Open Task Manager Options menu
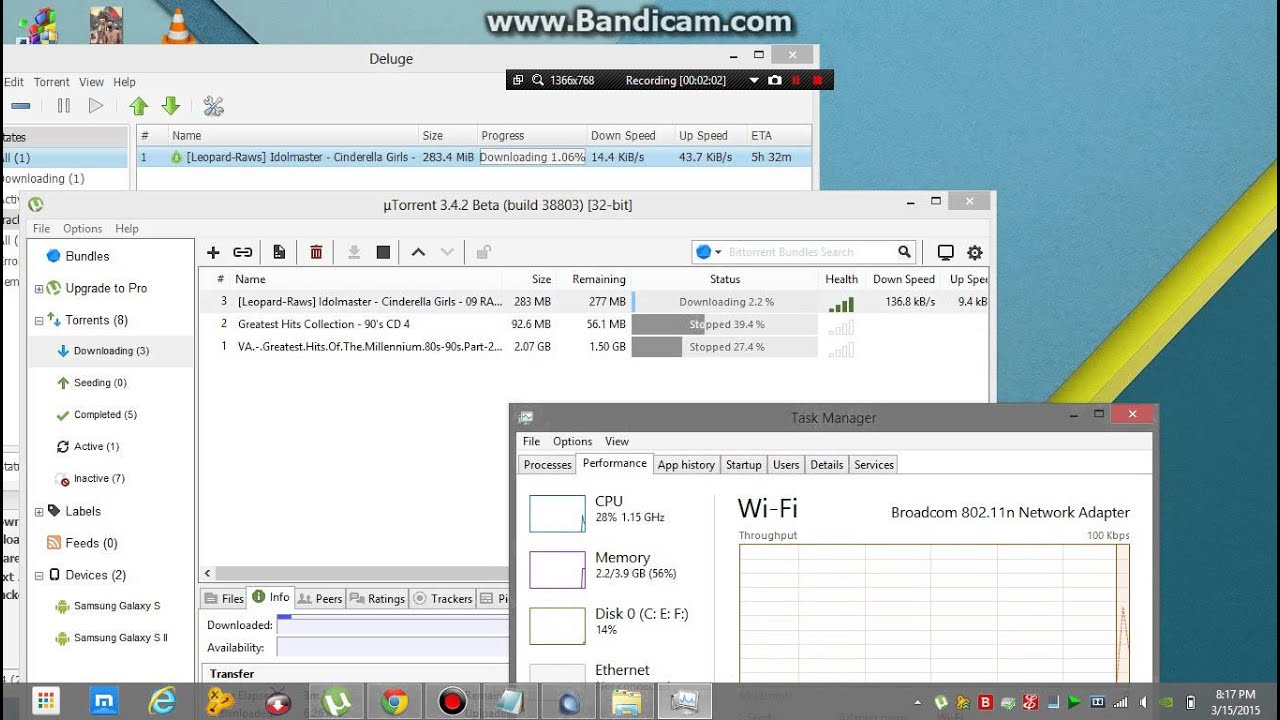Screen dimensions: 1280x720 click(x=572, y=441)
